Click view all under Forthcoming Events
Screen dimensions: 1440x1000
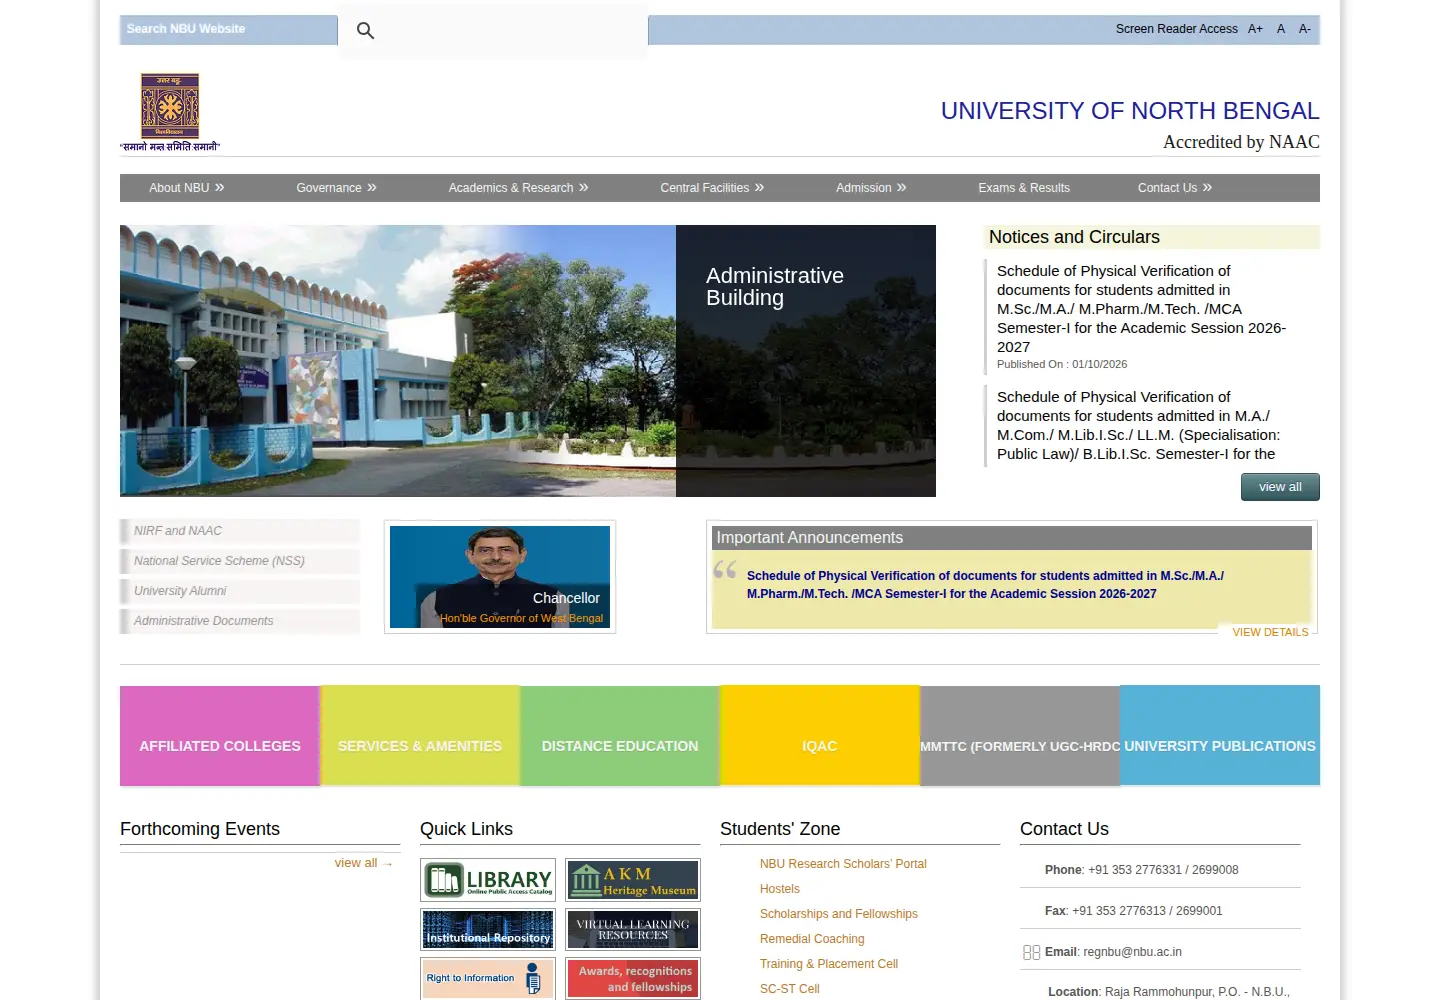(364, 863)
